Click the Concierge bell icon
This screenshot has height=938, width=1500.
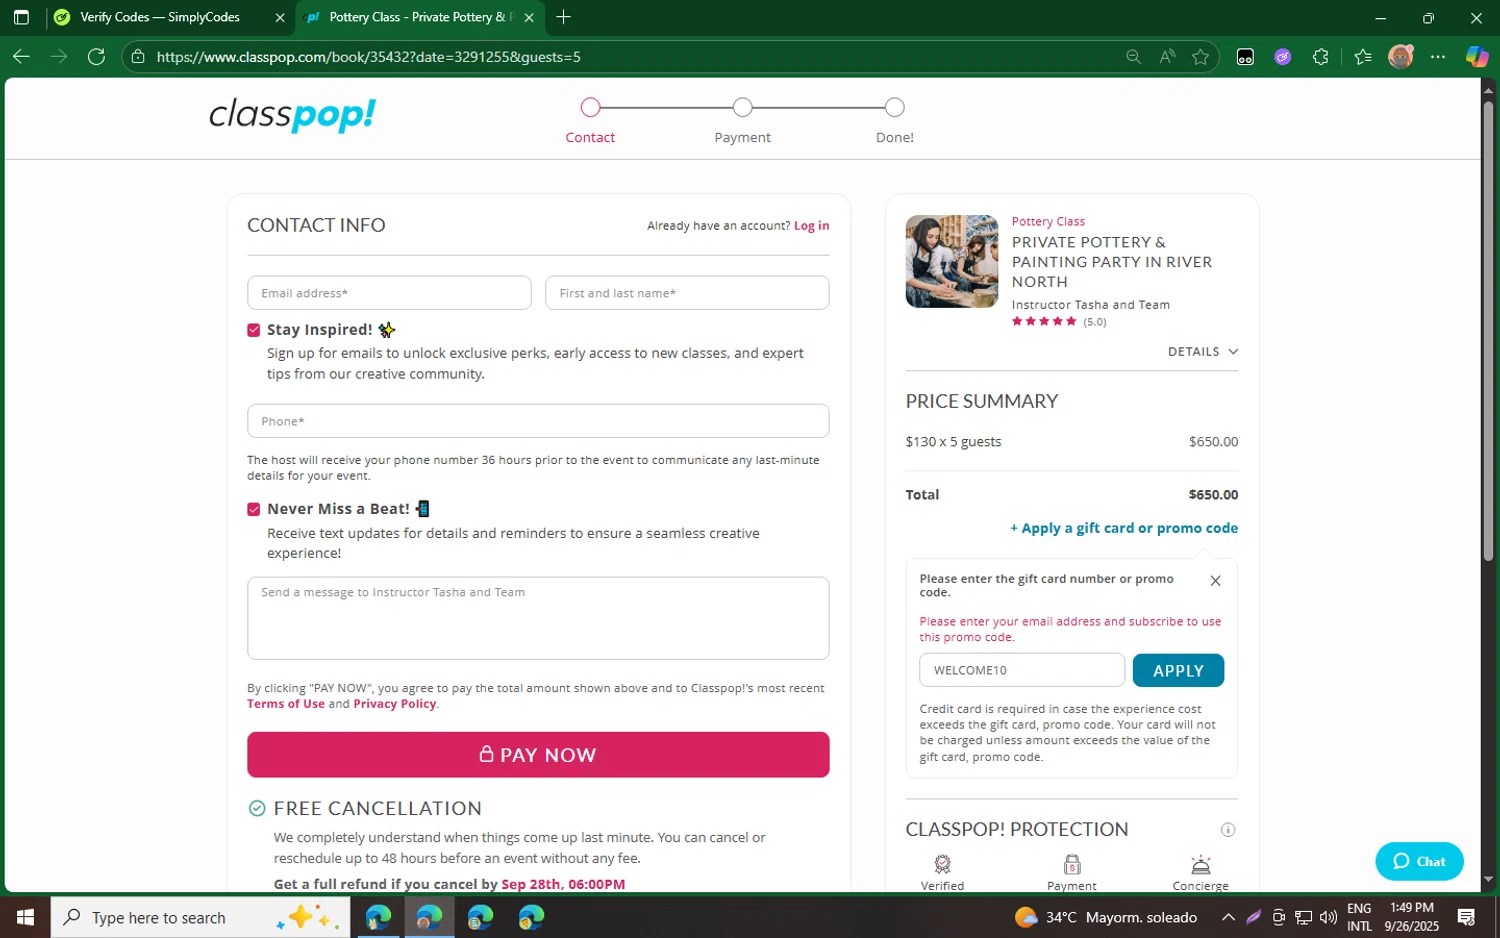[1201, 864]
